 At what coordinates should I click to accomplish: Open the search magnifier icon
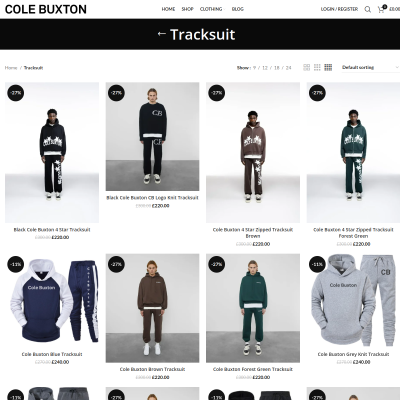coord(367,9)
